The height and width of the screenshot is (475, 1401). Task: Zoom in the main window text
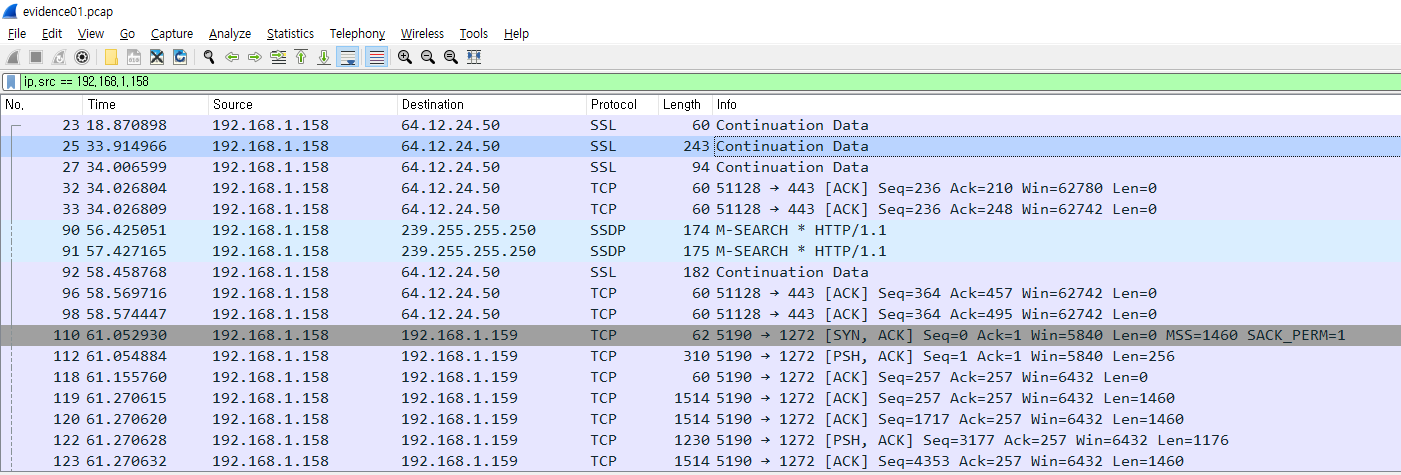pyautogui.click(x=405, y=57)
